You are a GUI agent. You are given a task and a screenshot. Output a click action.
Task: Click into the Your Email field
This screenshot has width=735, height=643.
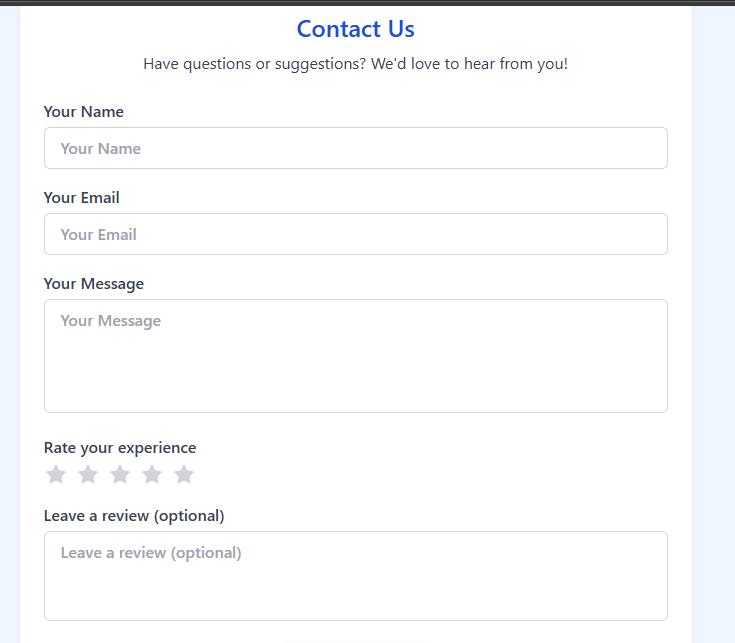356,234
